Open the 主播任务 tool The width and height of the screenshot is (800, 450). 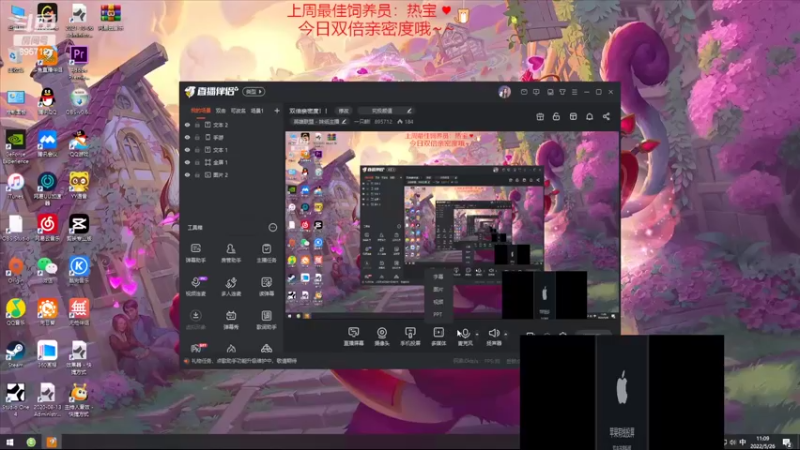[x=266, y=253]
